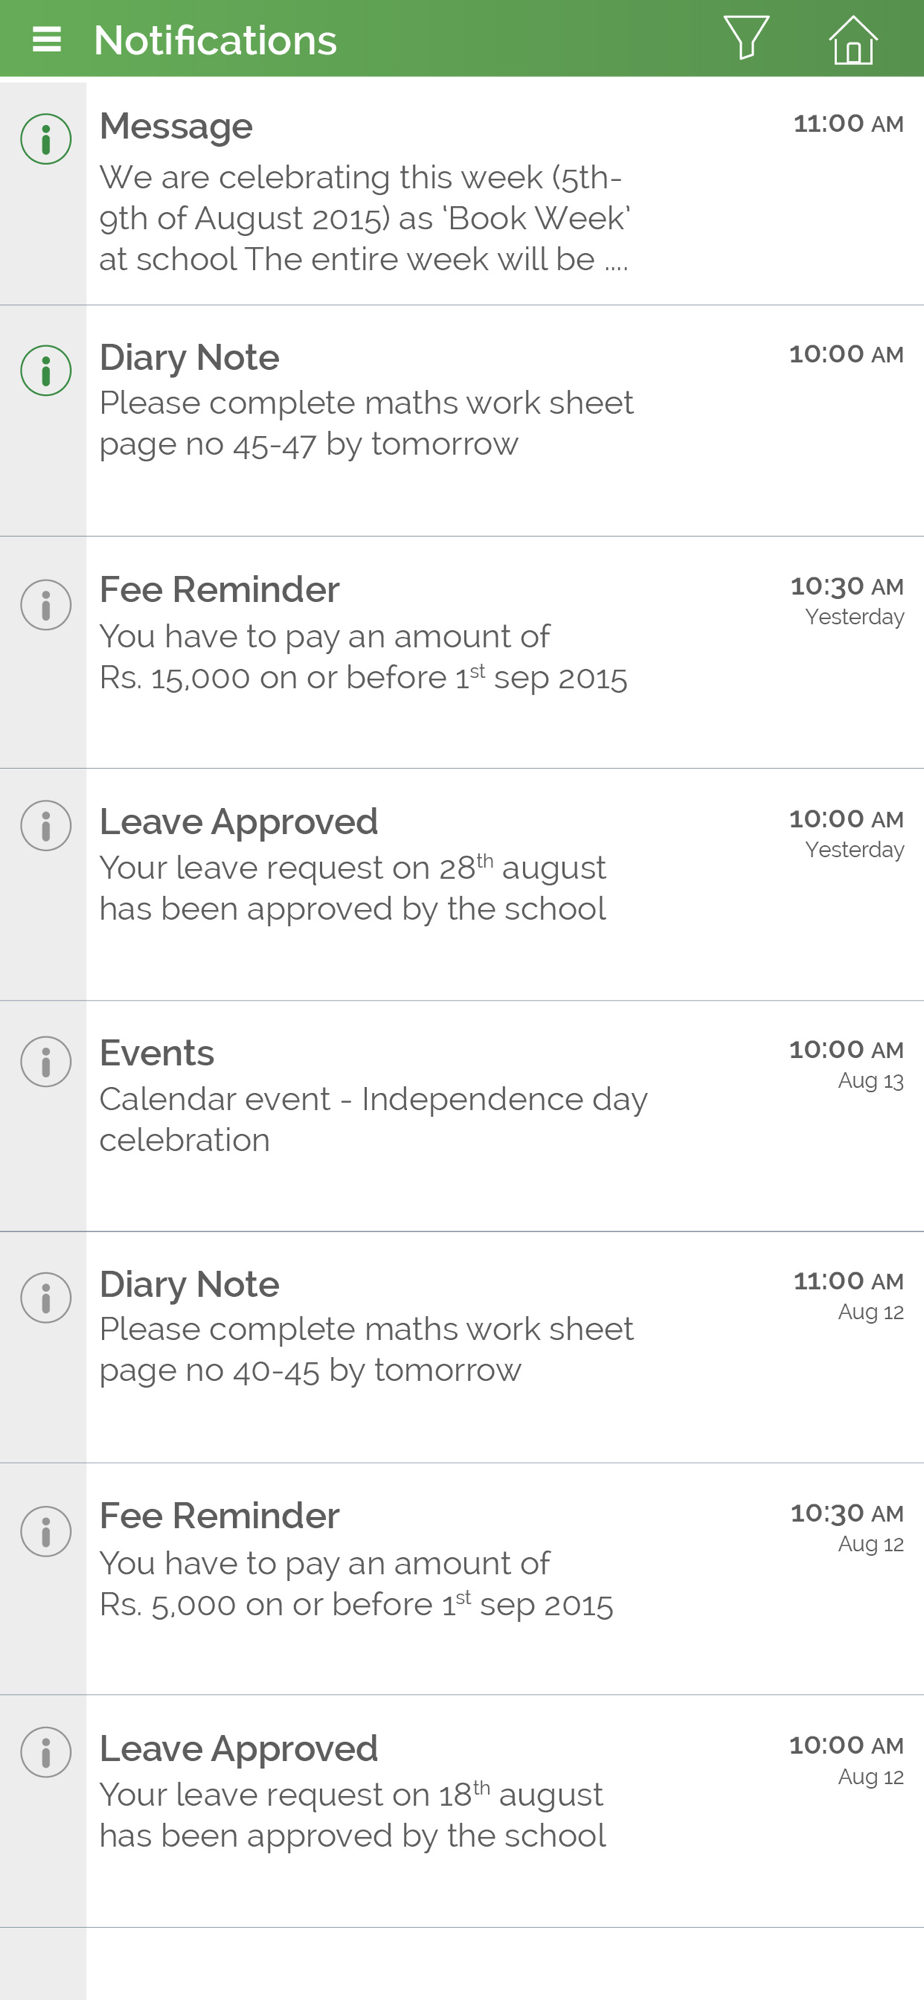This screenshot has width=924, height=2000.
Task: Open the hamburger menu
Action: point(47,40)
